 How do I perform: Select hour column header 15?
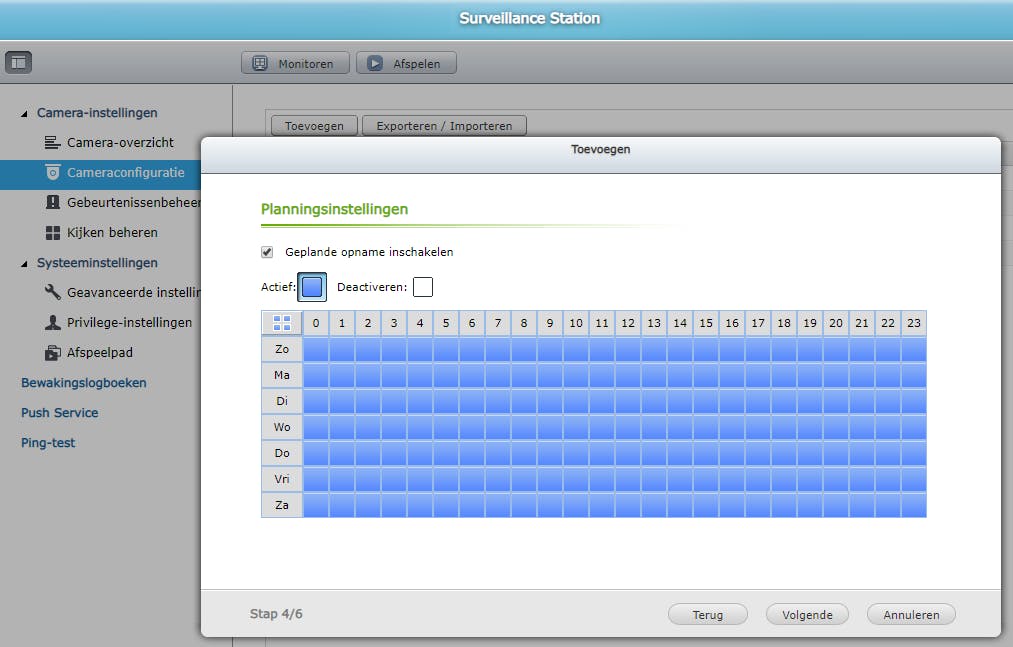706,323
